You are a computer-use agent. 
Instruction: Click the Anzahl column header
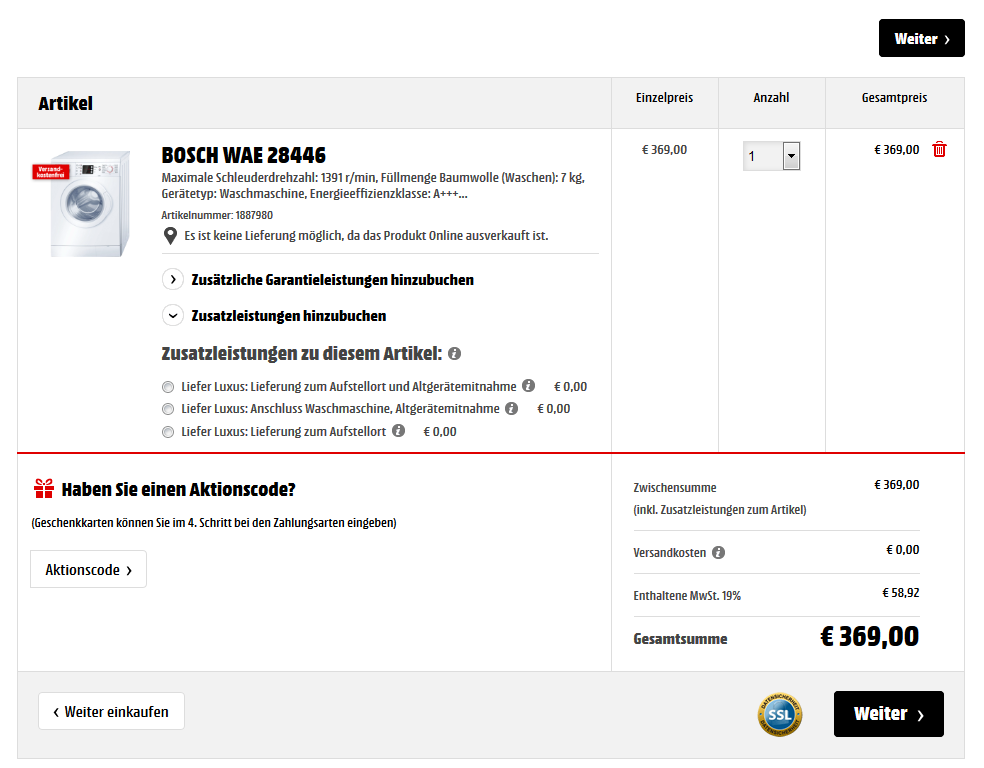771,97
